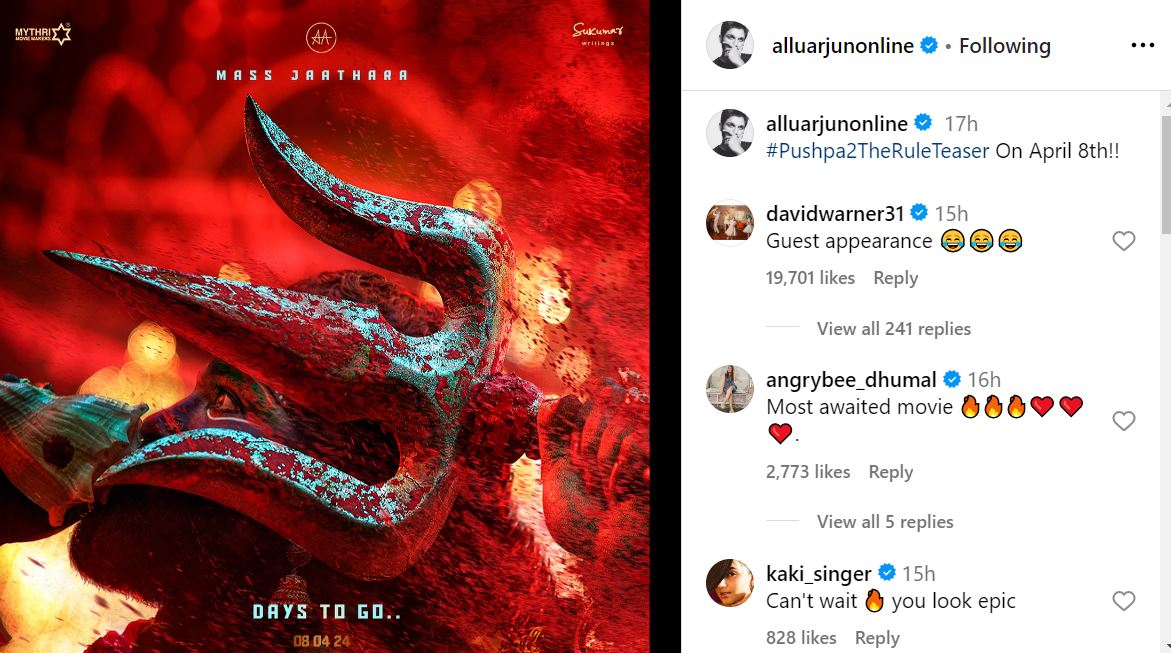Reply to davidwarner31's comment
Image resolution: width=1171 pixels, height=653 pixels.
tap(895, 278)
